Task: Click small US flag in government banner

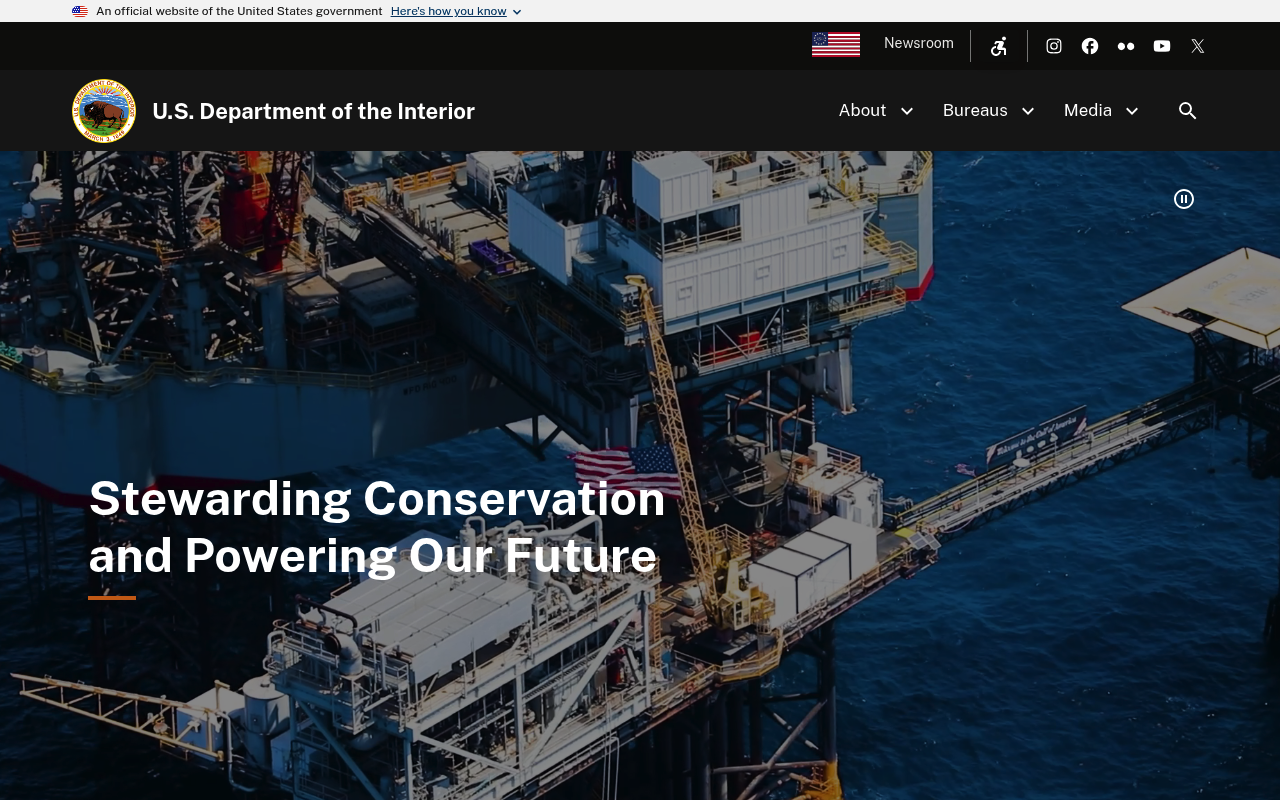Action: pyautogui.click(x=80, y=12)
